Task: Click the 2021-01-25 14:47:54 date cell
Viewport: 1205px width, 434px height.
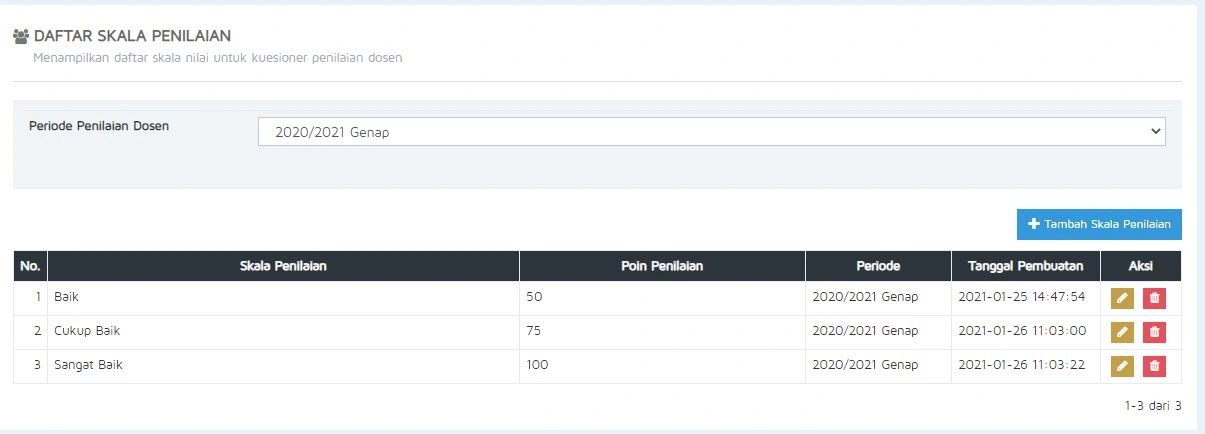Action: (x=1026, y=298)
